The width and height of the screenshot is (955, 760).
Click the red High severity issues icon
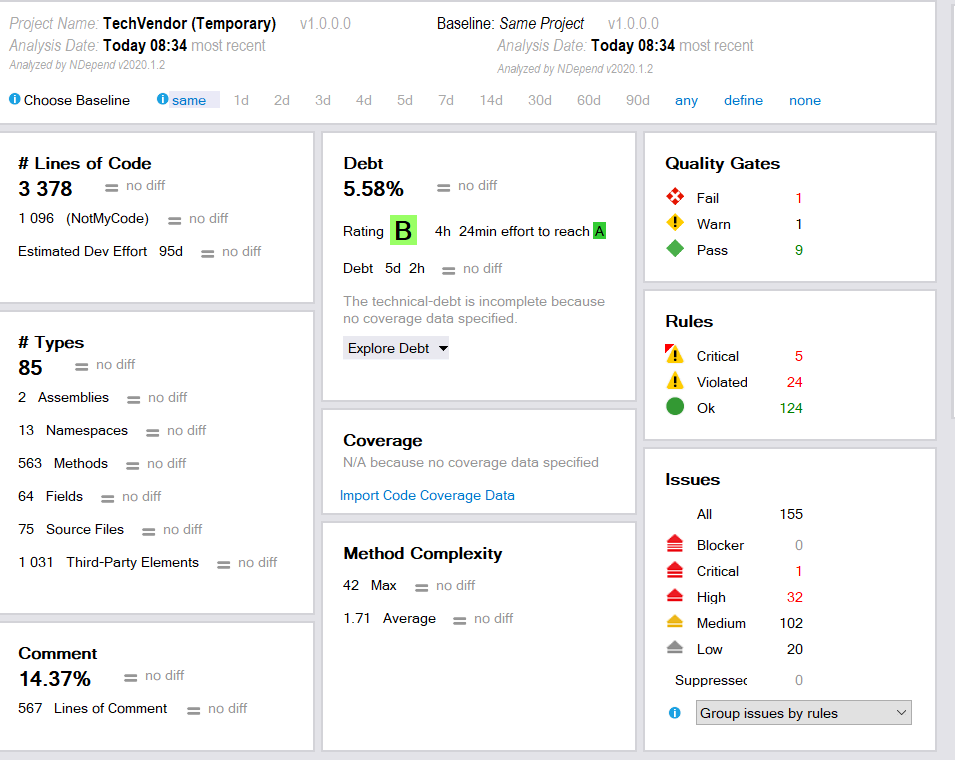(x=676, y=596)
